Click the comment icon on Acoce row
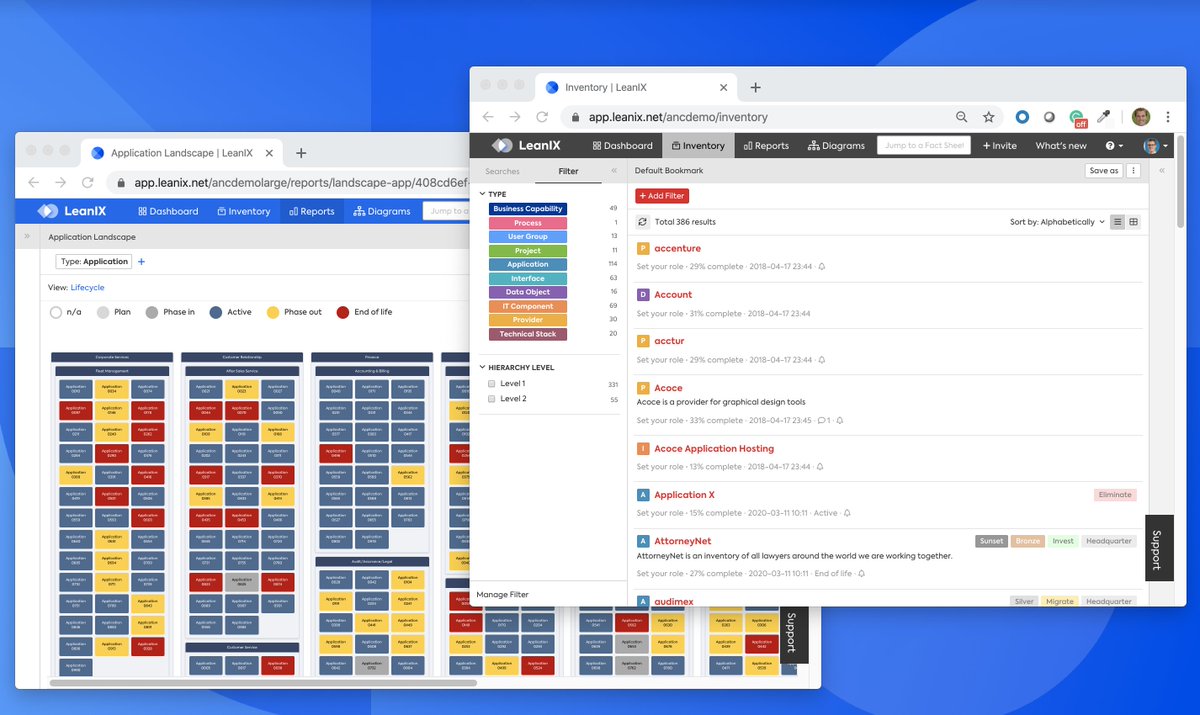This screenshot has height=715, width=1200. tap(820, 421)
